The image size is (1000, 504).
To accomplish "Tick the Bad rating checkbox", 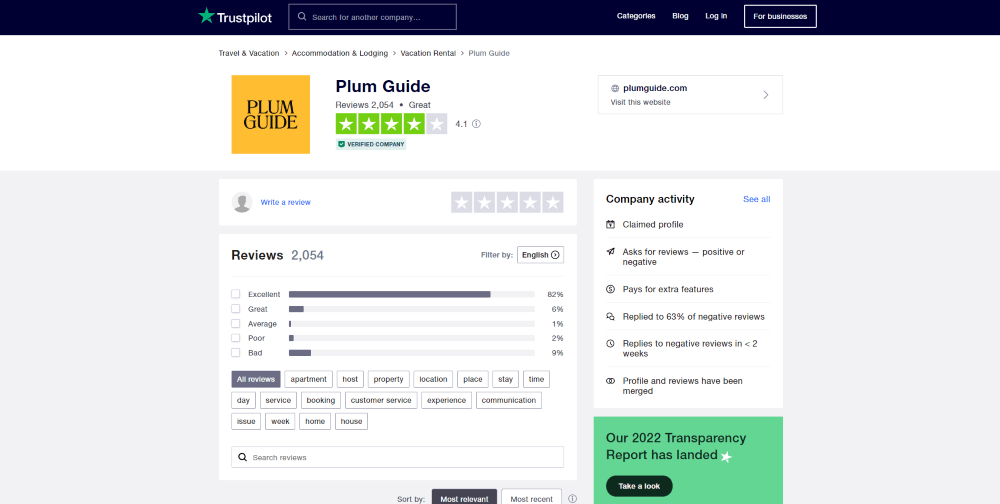I will pyautogui.click(x=236, y=353).
